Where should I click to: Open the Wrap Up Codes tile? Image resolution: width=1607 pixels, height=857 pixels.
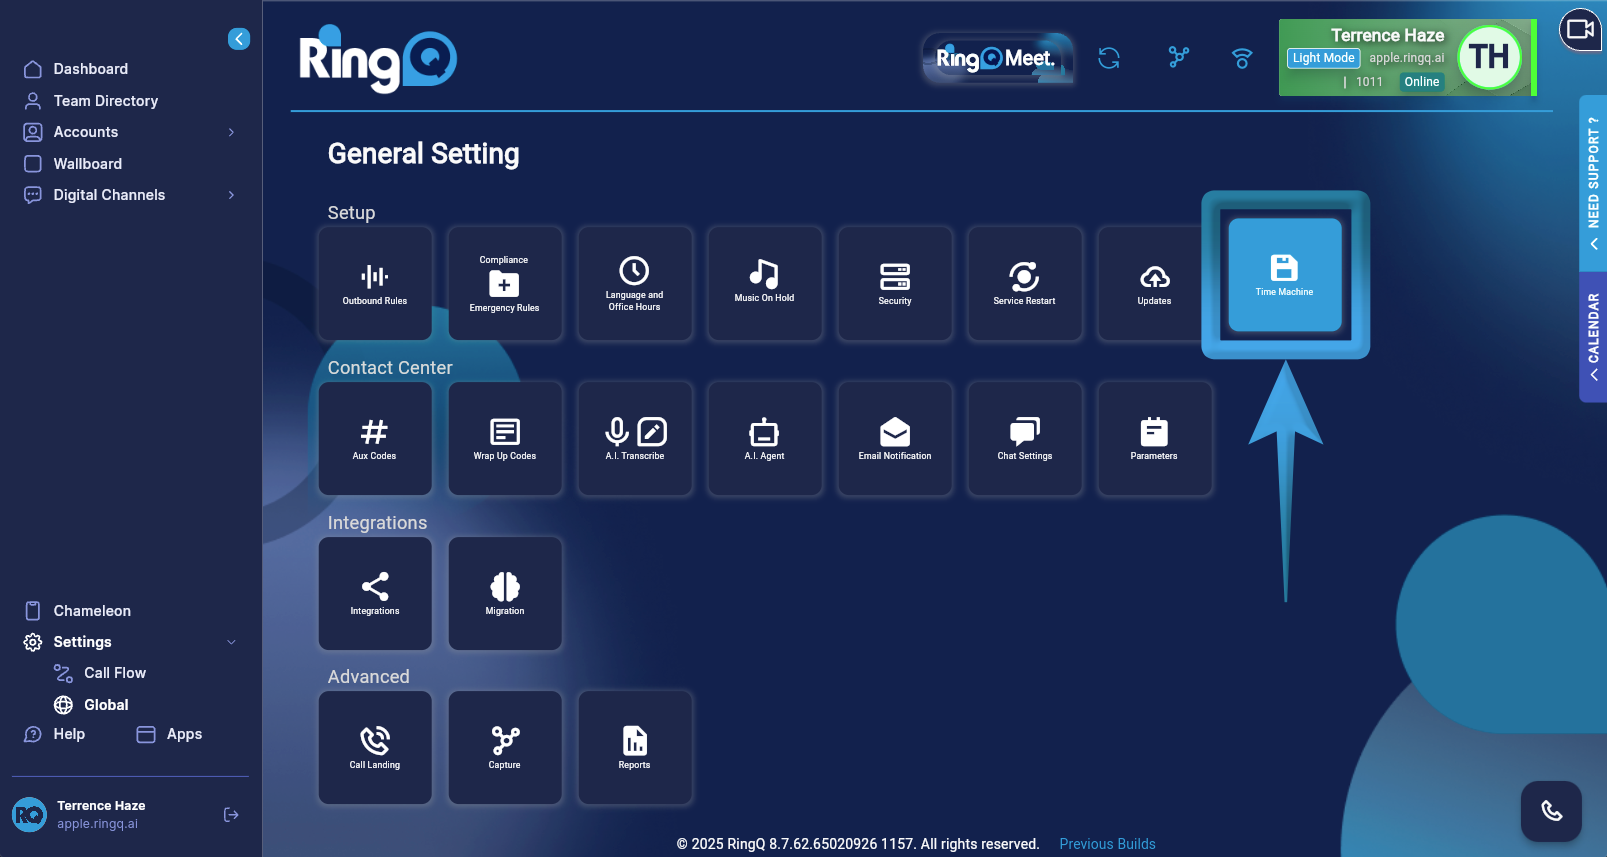click(x=505, y=439)
